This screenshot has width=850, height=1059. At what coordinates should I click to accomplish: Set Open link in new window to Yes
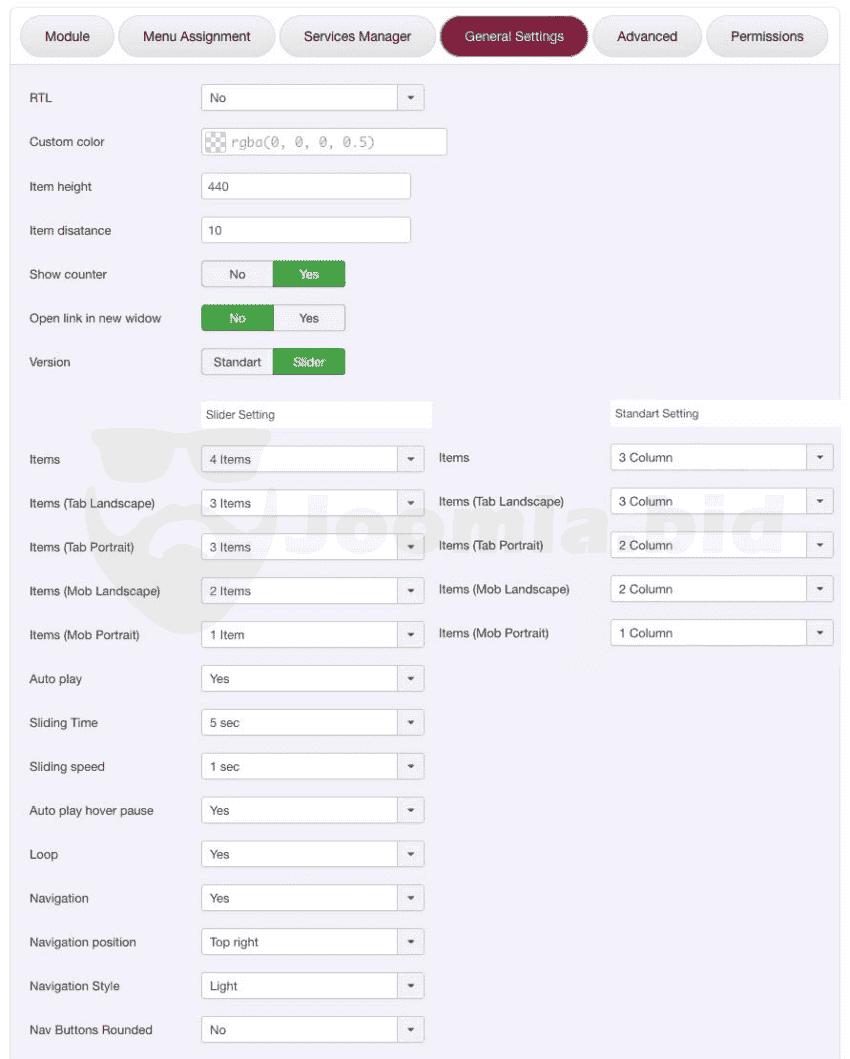point(309,318)
